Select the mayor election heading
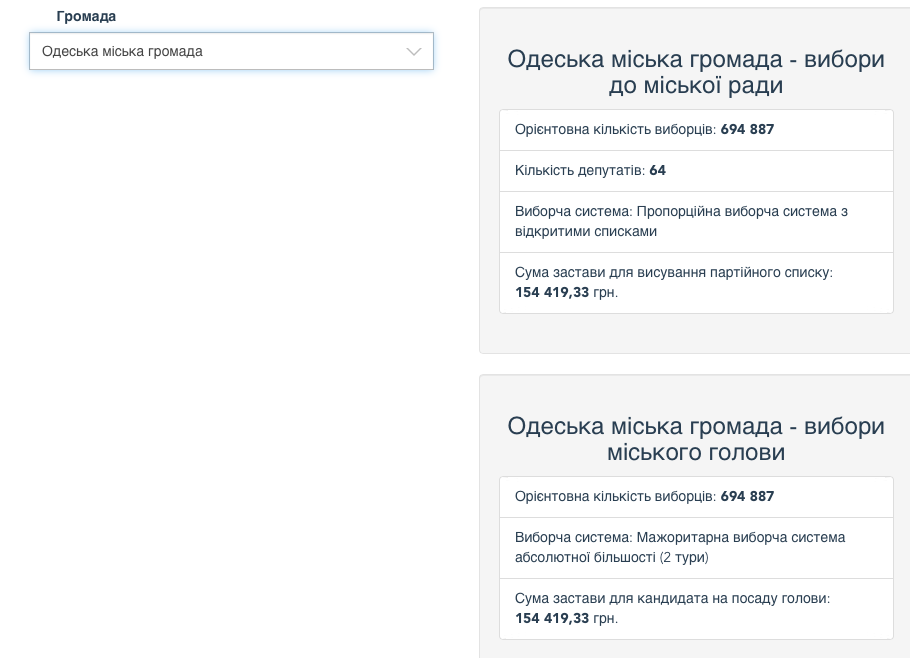The width and height of the screenshot is (910, 658). point(695,439)
